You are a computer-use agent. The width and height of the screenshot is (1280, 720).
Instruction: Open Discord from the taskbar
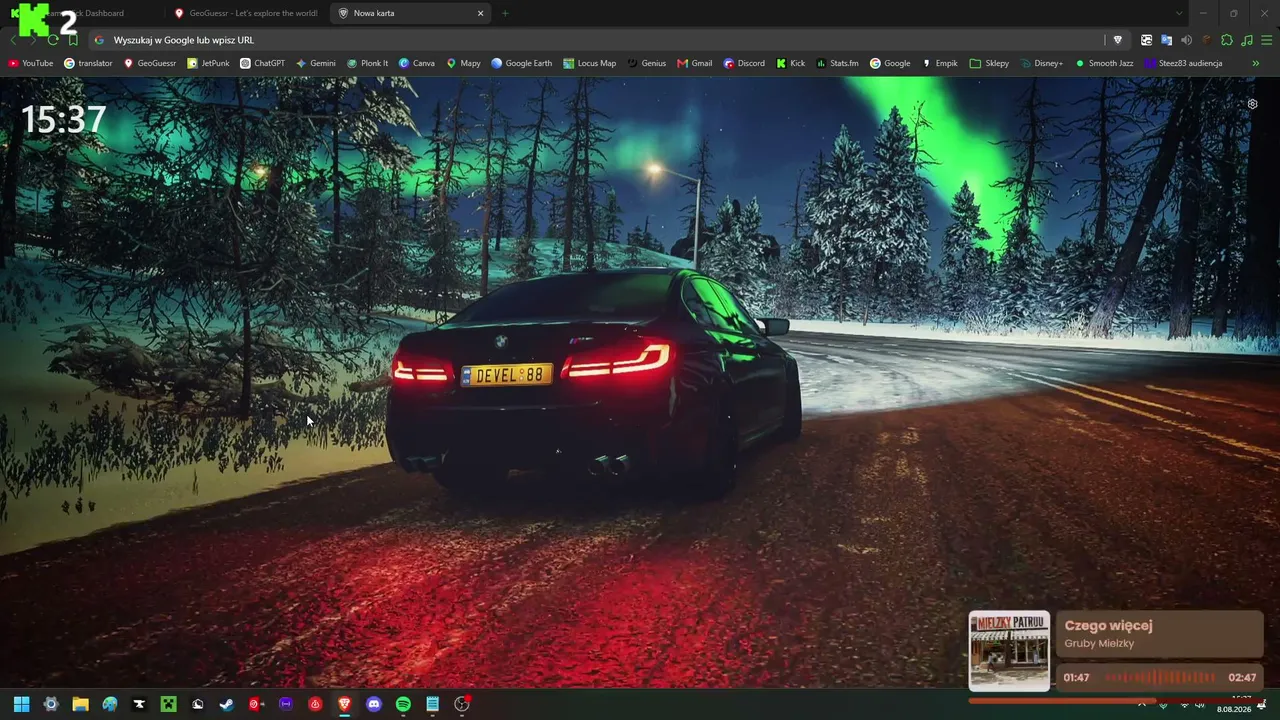tap(374, 704)
